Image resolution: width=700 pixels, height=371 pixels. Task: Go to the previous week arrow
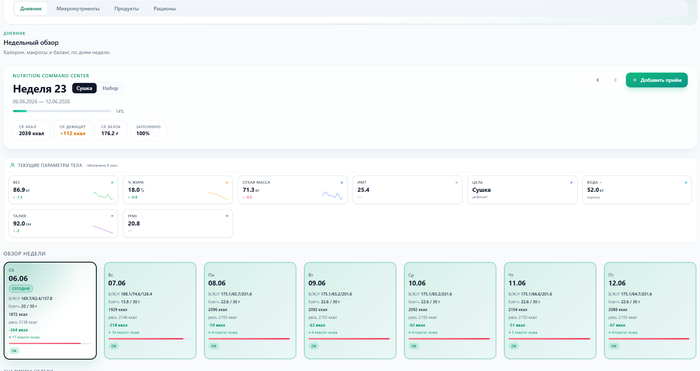click(598, 80)
